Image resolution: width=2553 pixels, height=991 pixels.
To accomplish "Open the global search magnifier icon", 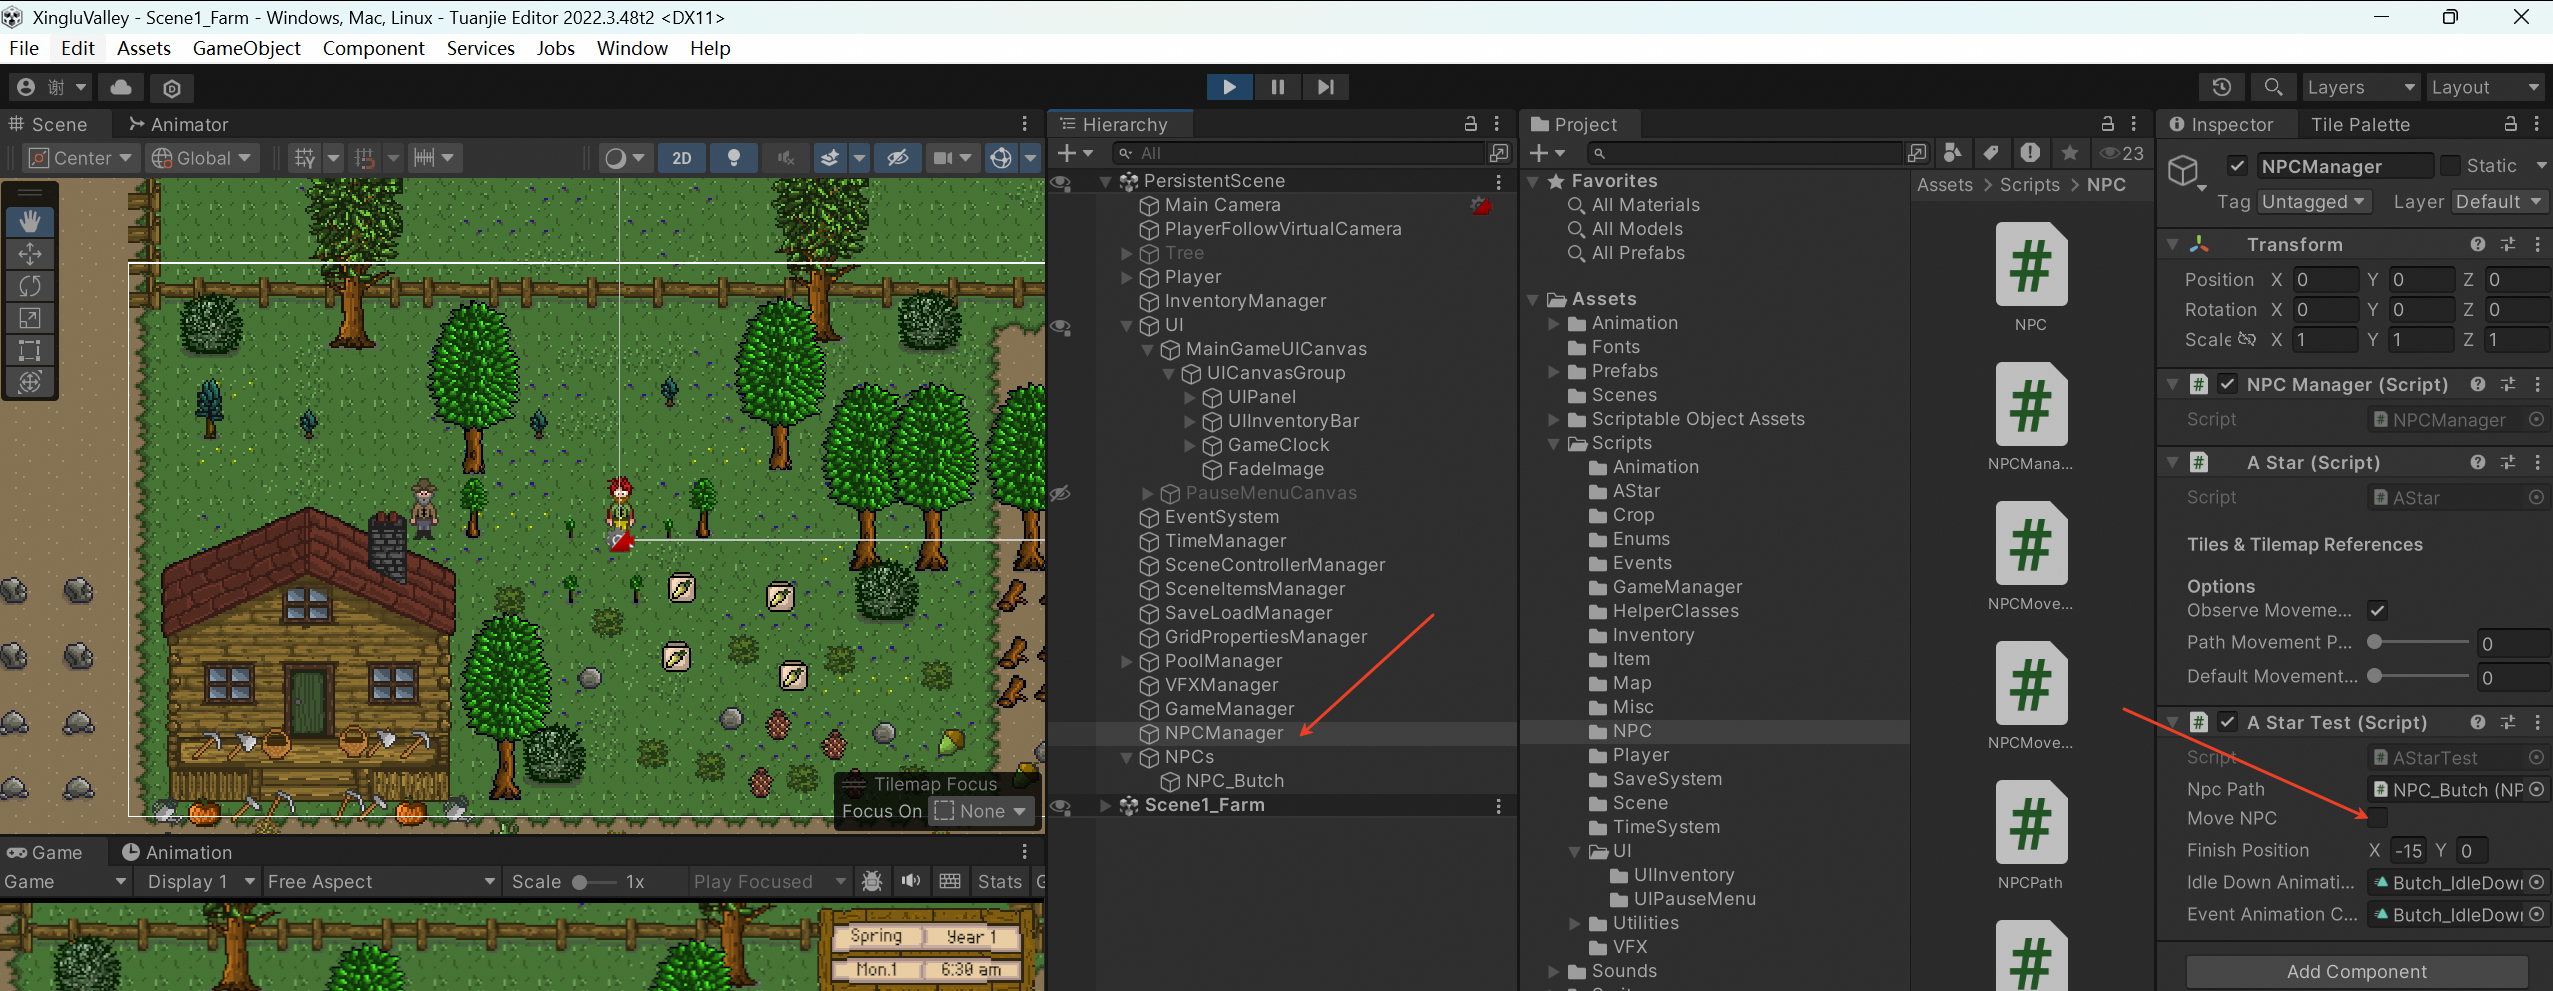I will point(2272,87).
